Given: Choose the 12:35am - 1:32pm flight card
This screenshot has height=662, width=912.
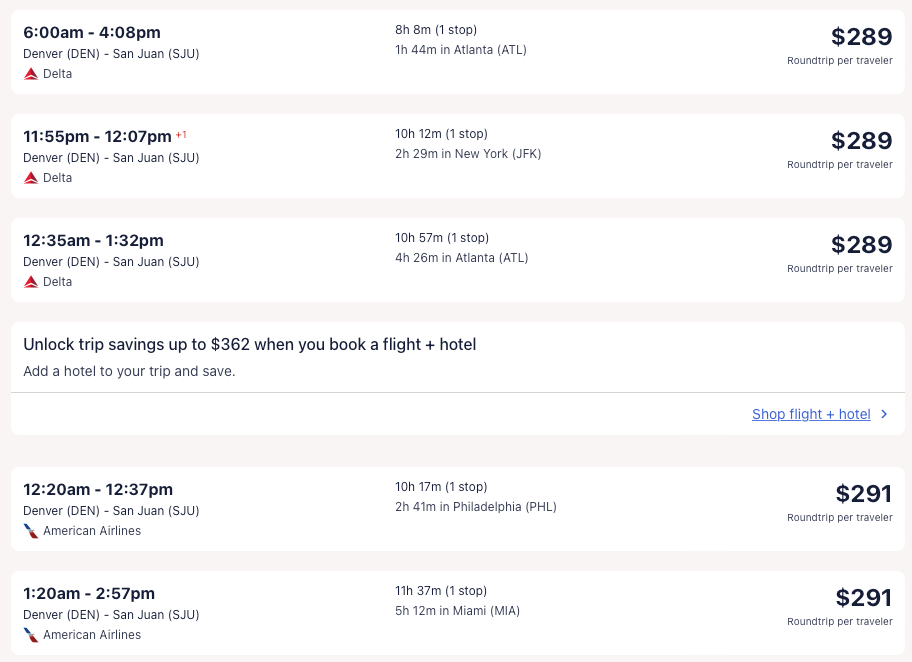Looking at the screenshot, I should click(x=93, y=241).
